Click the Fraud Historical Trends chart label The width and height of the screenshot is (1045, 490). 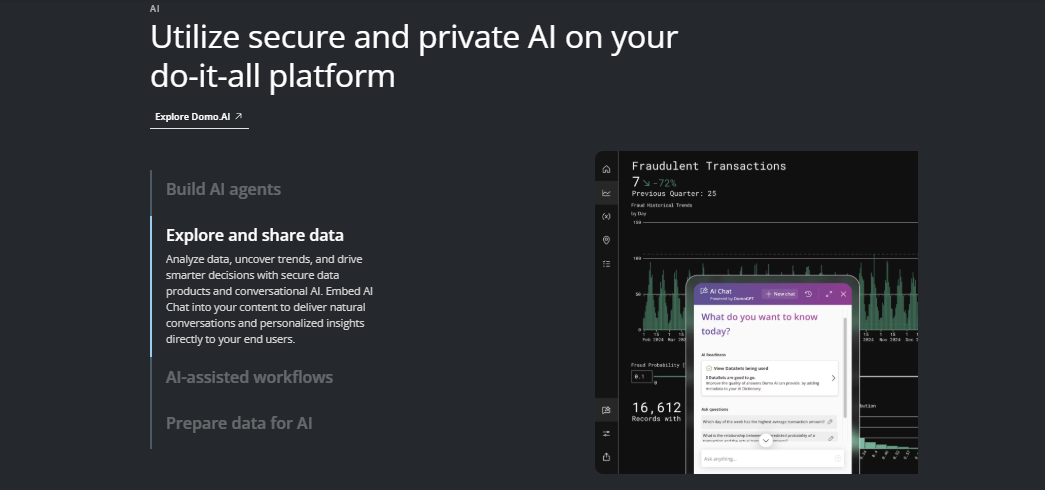tap(662, 205)
